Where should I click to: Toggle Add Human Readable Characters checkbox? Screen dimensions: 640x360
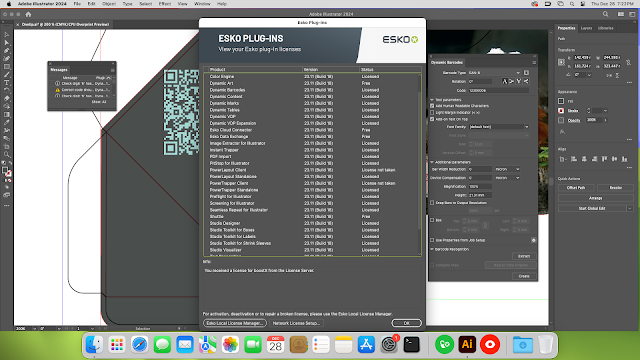432,106
